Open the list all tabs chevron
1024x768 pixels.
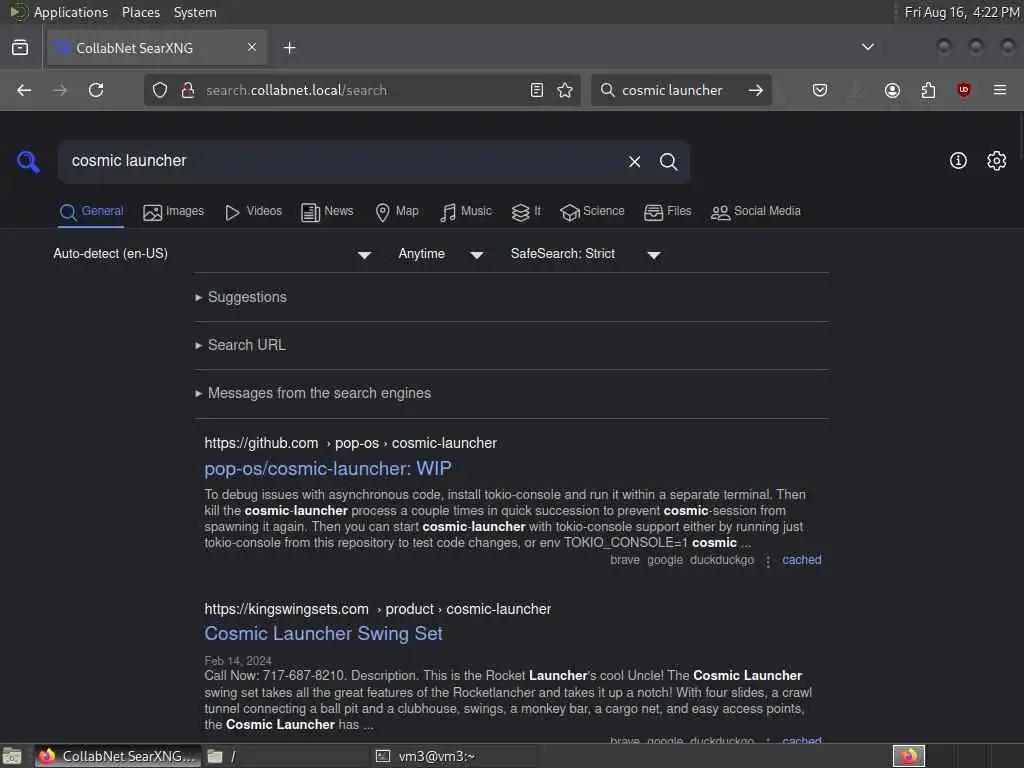tap(868, 47)
